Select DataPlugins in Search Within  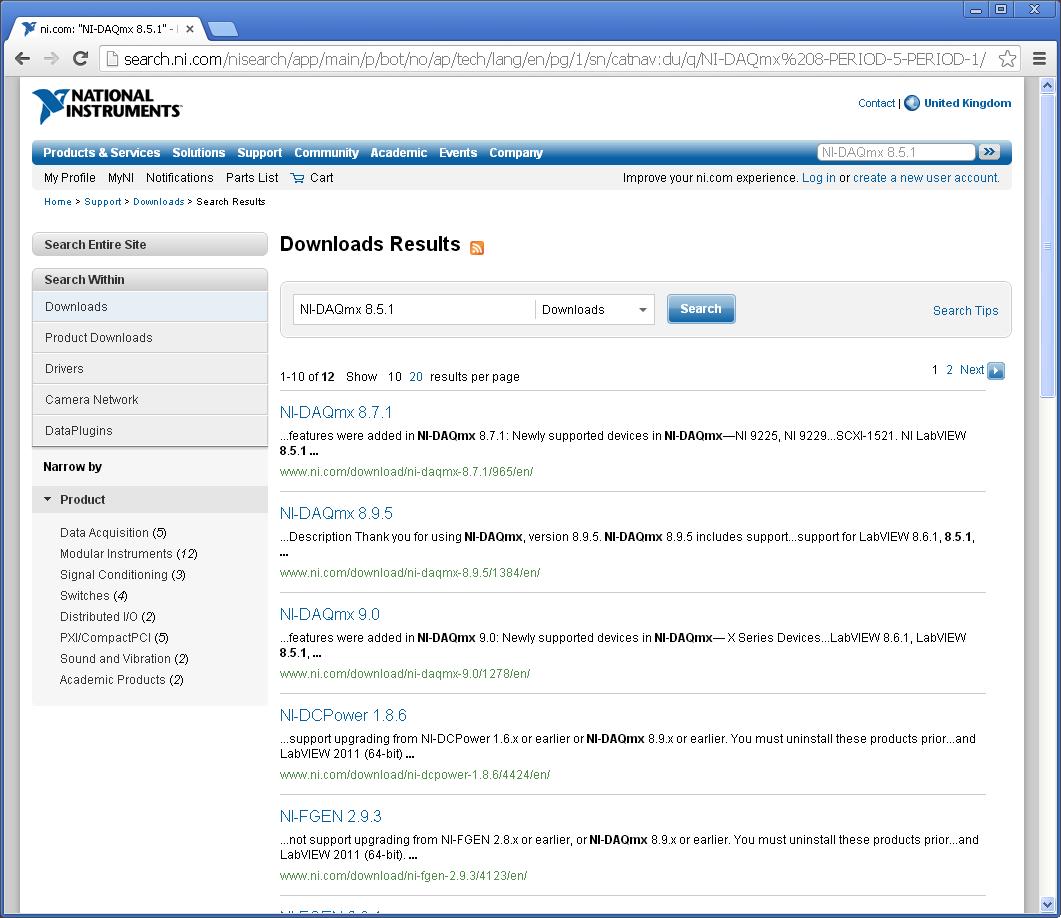[x=150, y=431]
